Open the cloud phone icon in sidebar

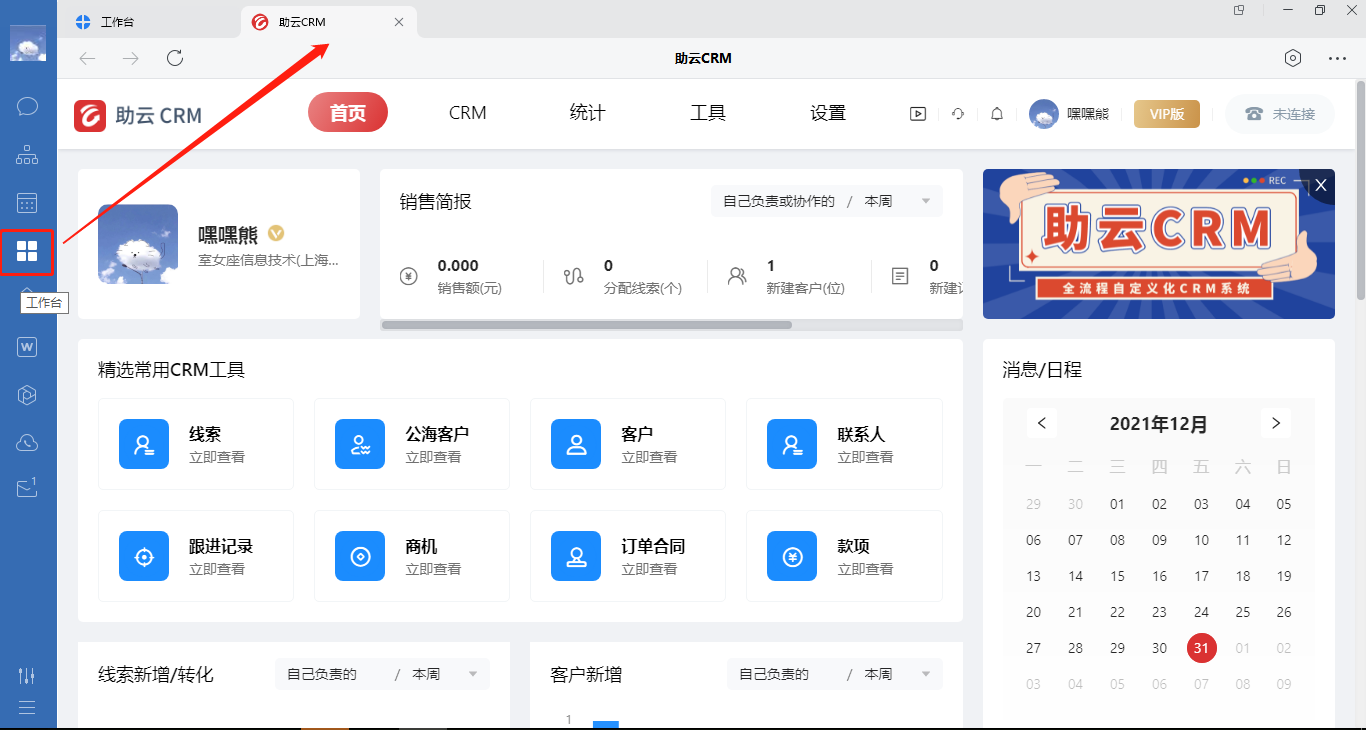point(28,442)
